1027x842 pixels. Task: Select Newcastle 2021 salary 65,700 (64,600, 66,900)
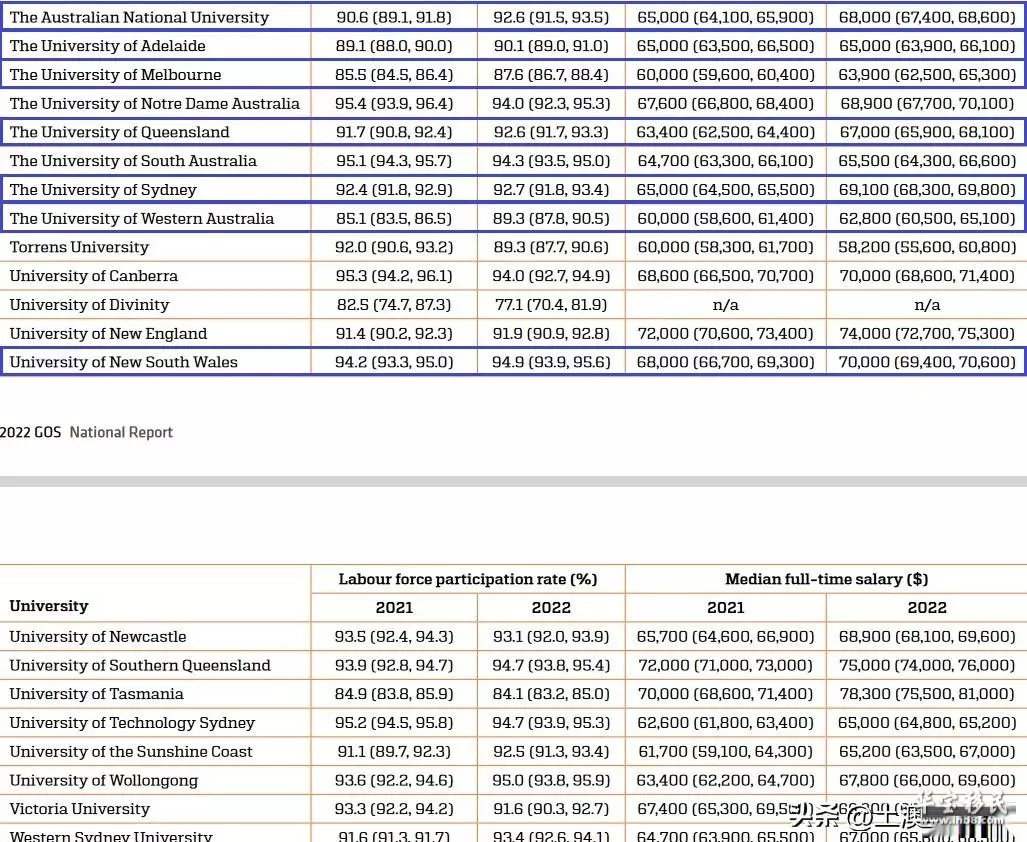tap(726, 636)
